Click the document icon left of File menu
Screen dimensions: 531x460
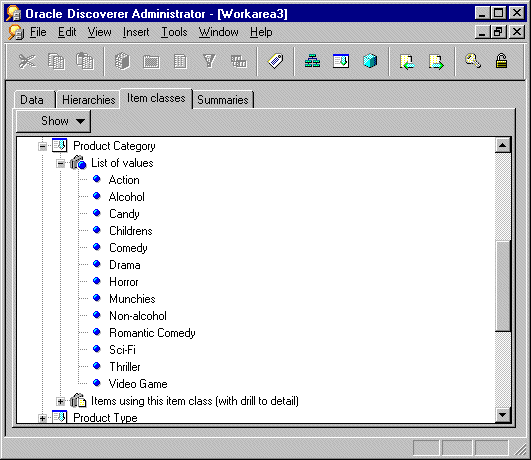pos(16,33)
